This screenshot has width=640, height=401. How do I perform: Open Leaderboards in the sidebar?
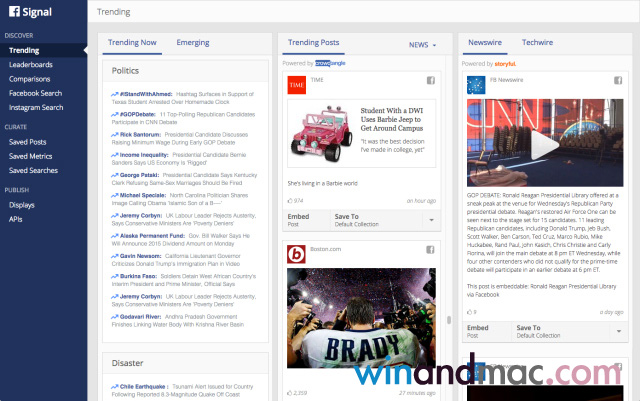point(31,64)
